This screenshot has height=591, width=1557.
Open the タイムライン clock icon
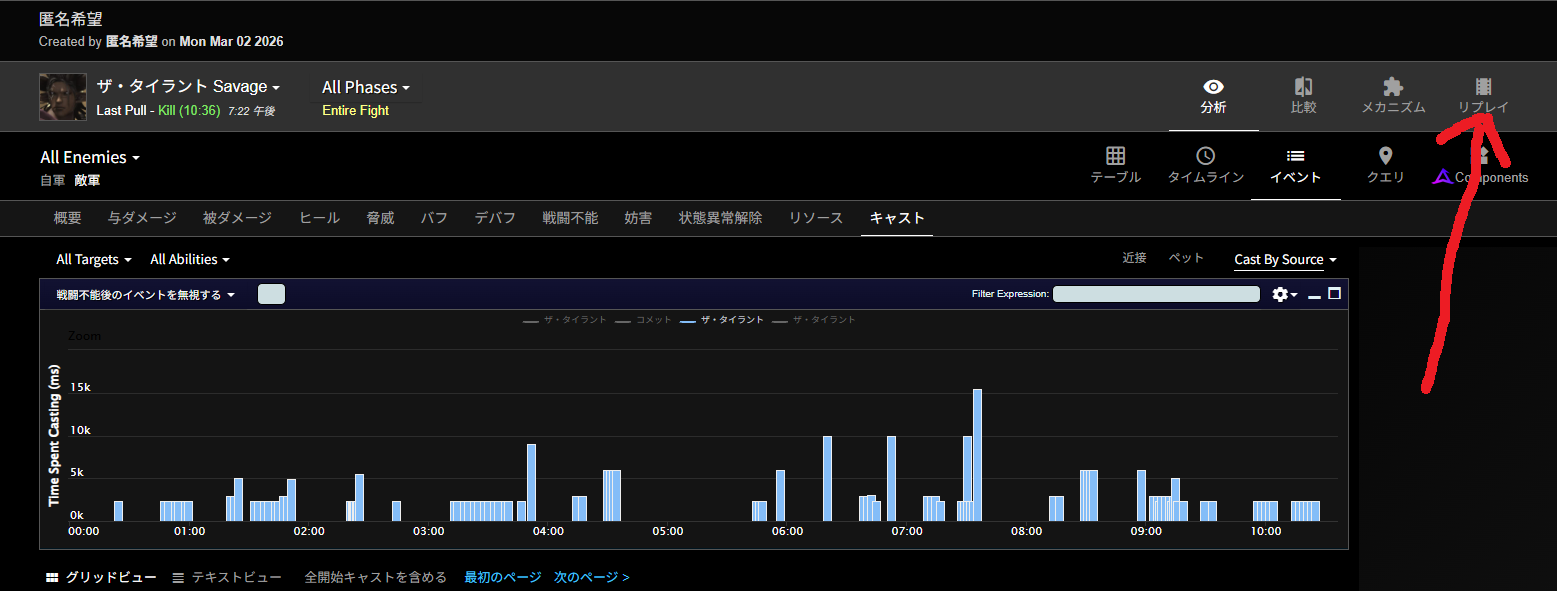1205,165
